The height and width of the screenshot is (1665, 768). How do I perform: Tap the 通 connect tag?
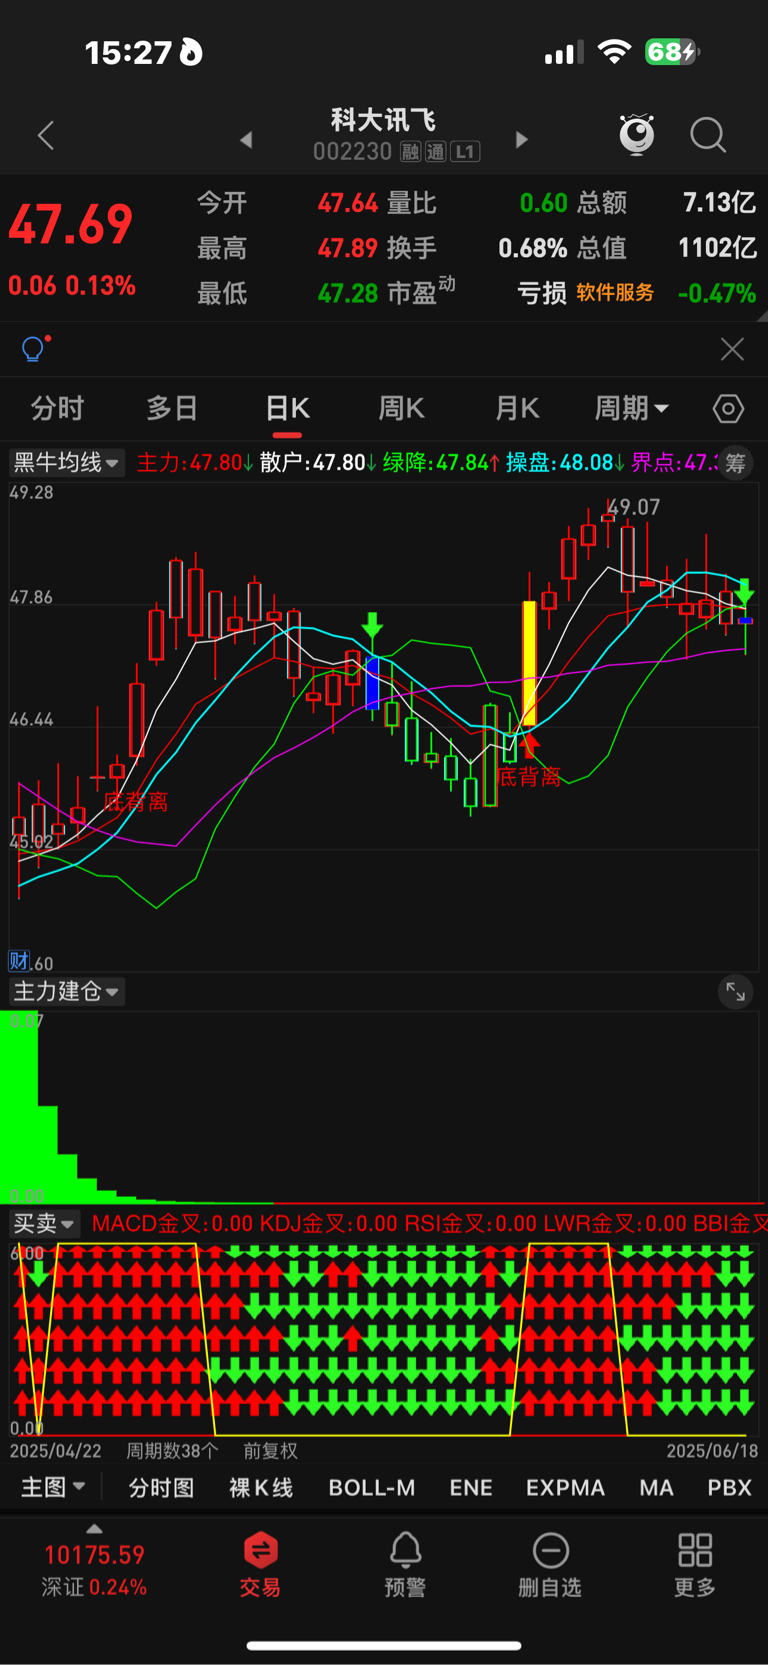click(435, 152)
